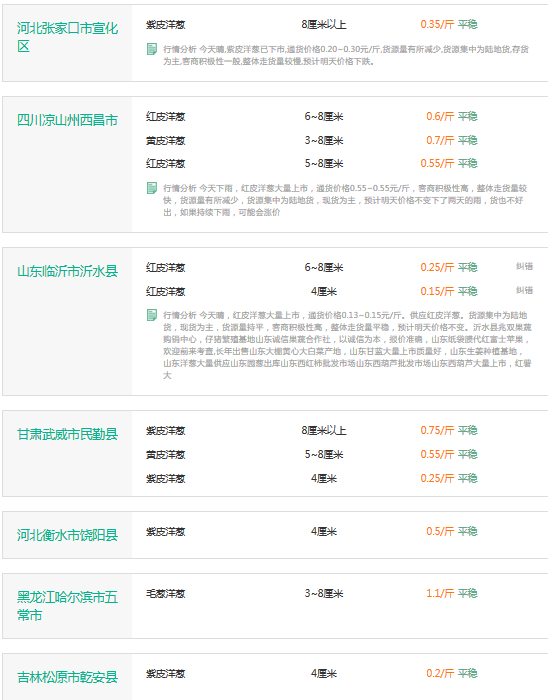
Task: Open the 四川凉山州西昌市 region link
Action: tap(67, 120)
